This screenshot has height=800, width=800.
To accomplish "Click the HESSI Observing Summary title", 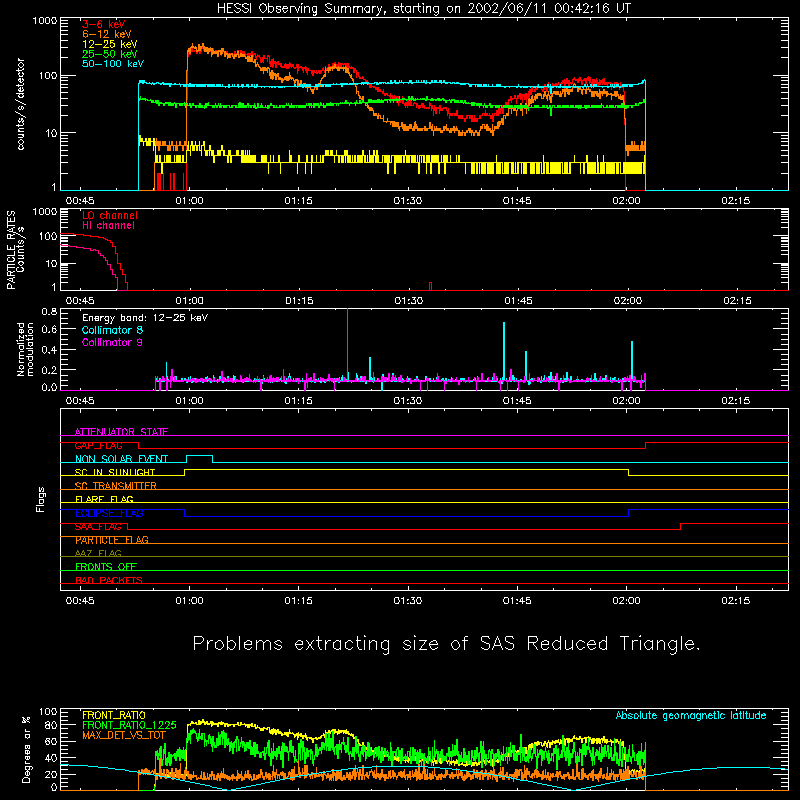I will click(x=423, y=9).
